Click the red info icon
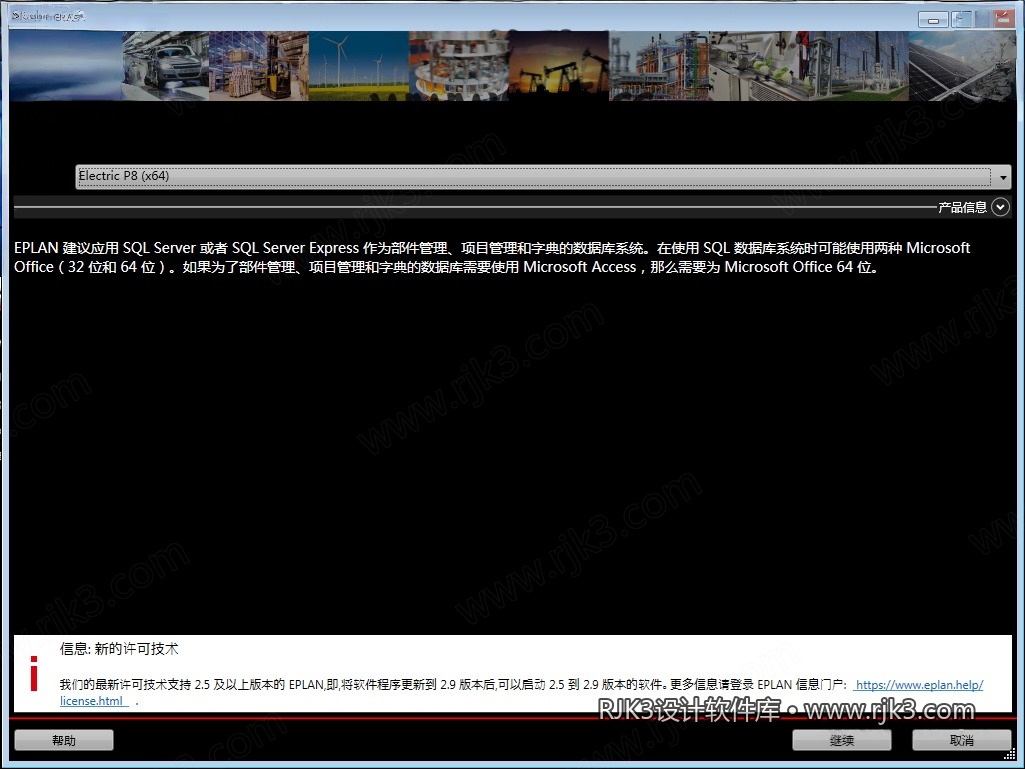 (33, 674)
